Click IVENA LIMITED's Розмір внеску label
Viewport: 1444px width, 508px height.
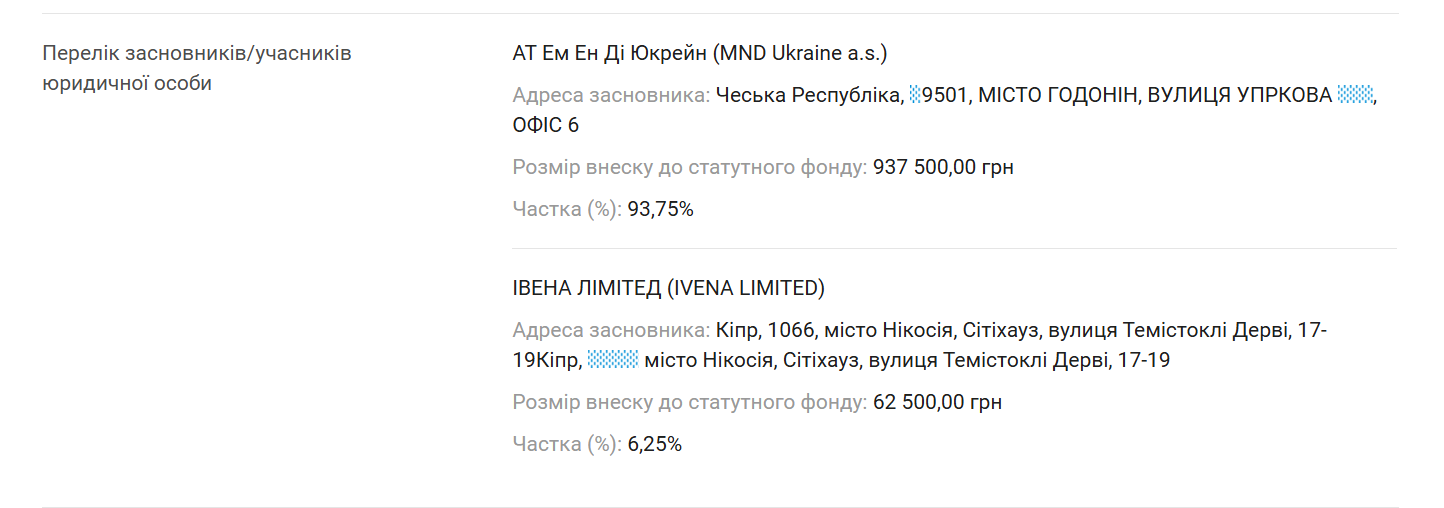click(x=690, y=402)
